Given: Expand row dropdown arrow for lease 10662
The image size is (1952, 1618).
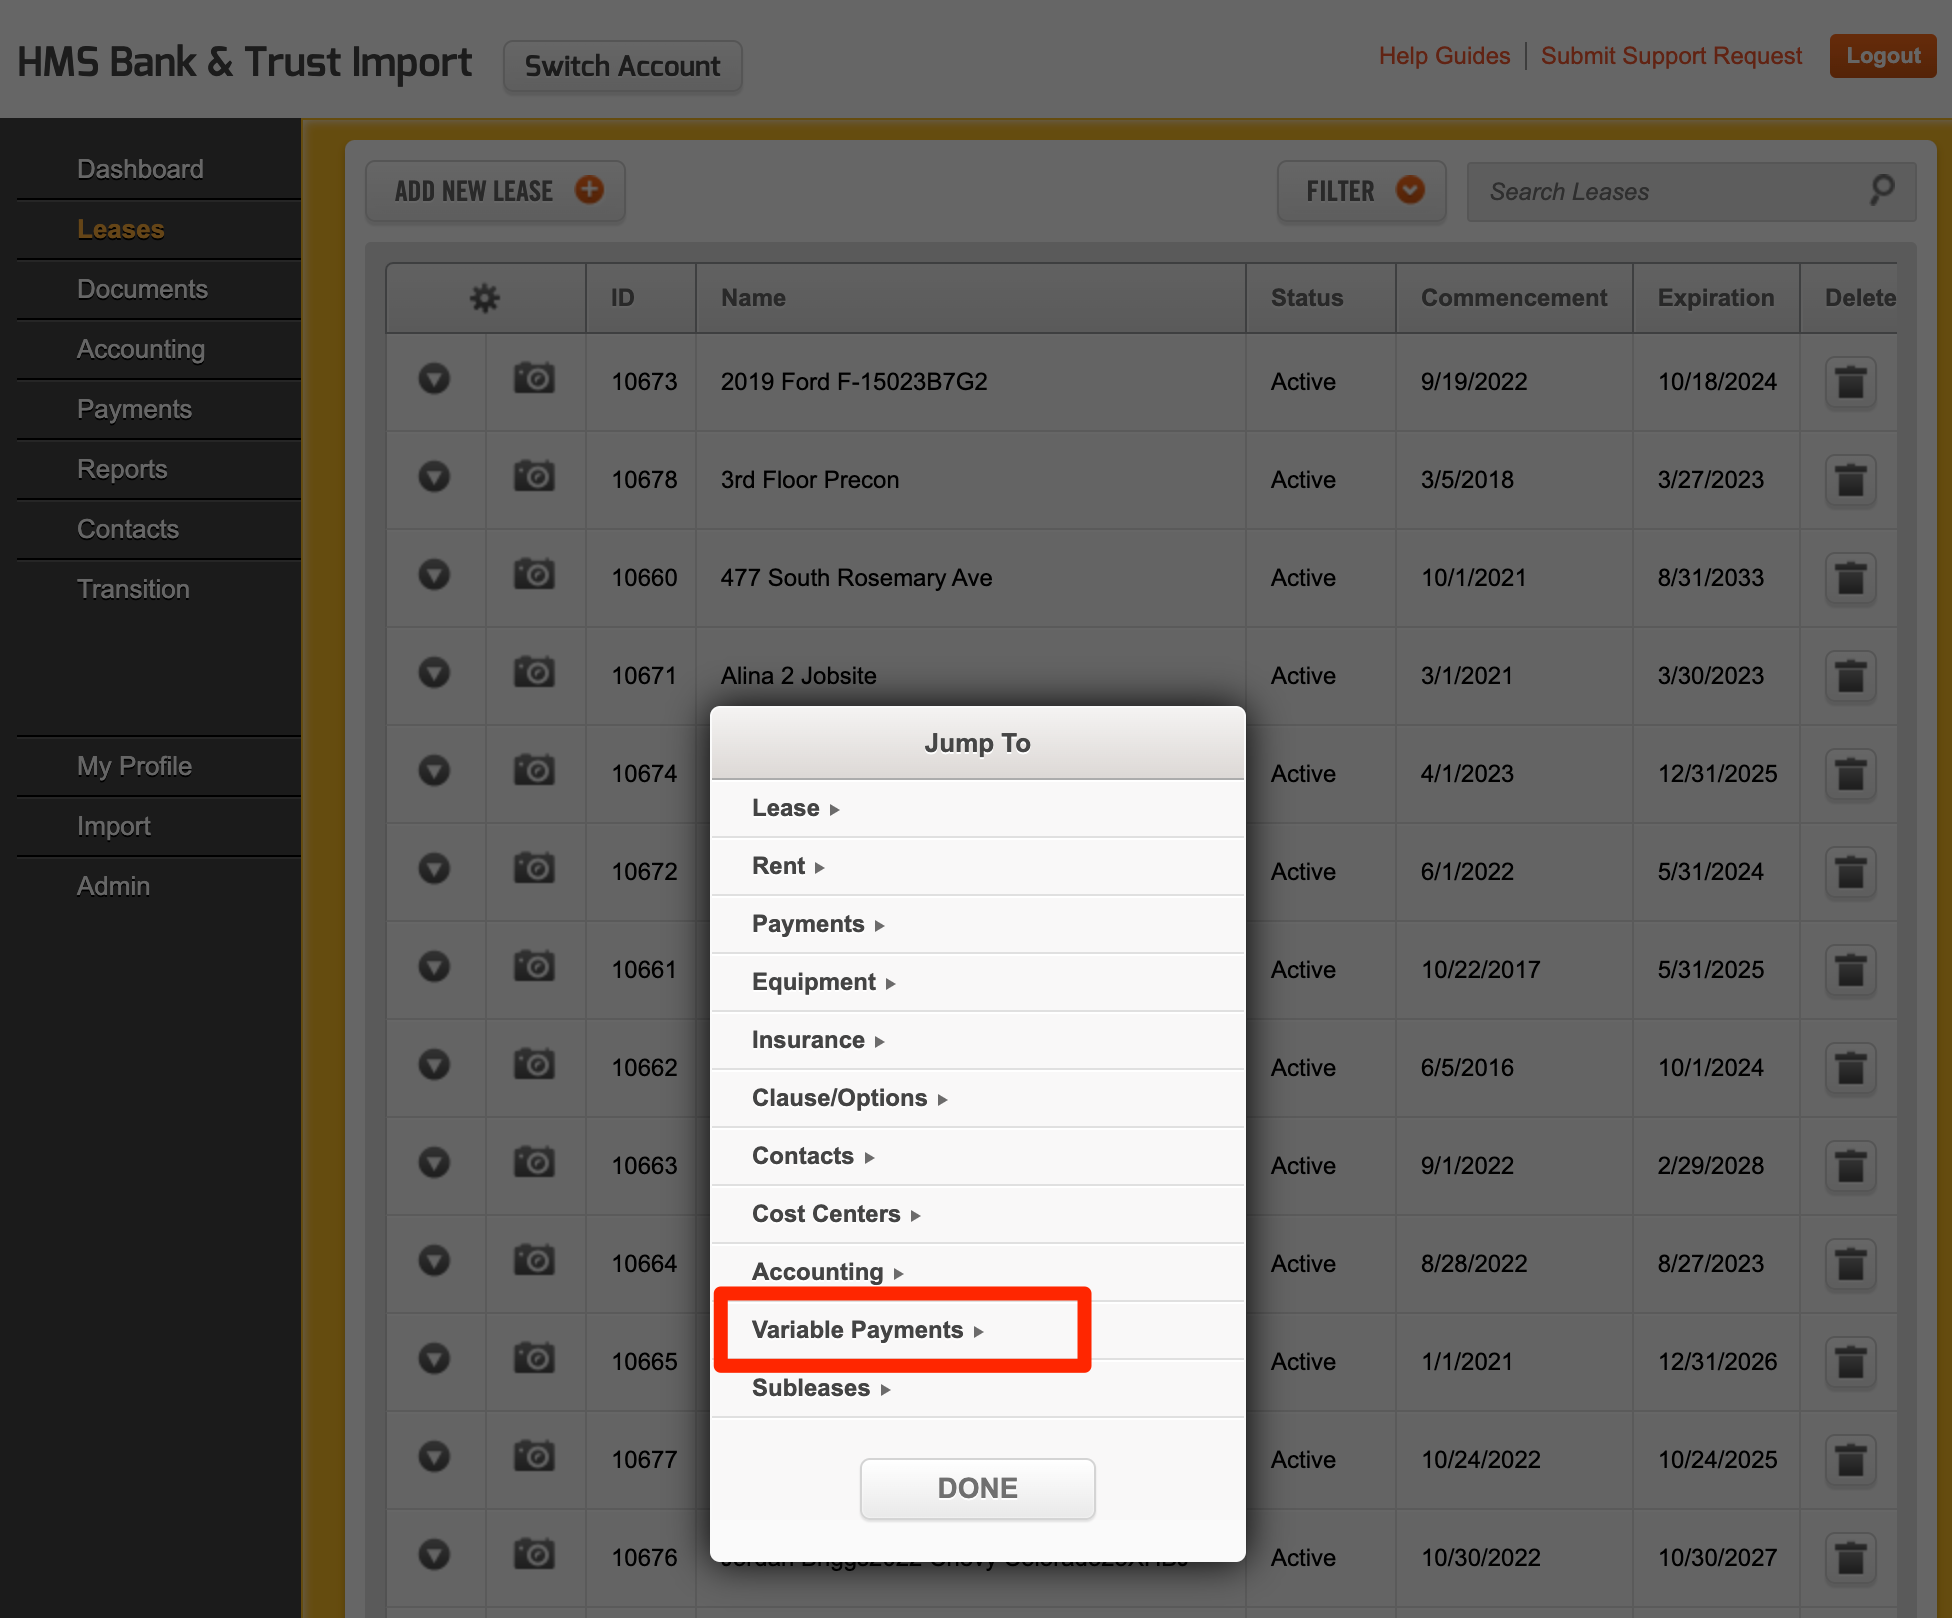Looking at the screenshot, I should pyautogui.click(x=434, y=1065).
